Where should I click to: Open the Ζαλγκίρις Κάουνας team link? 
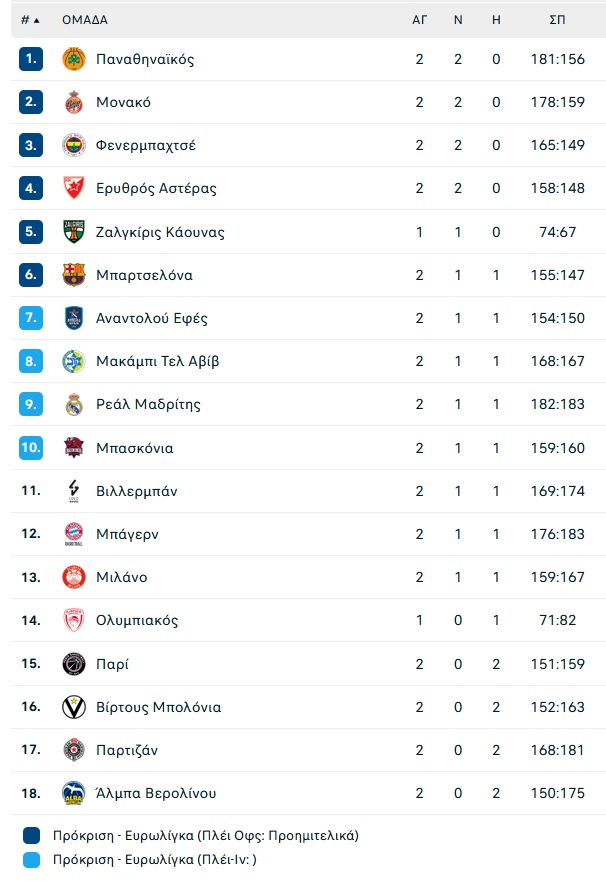click(160, 232)
